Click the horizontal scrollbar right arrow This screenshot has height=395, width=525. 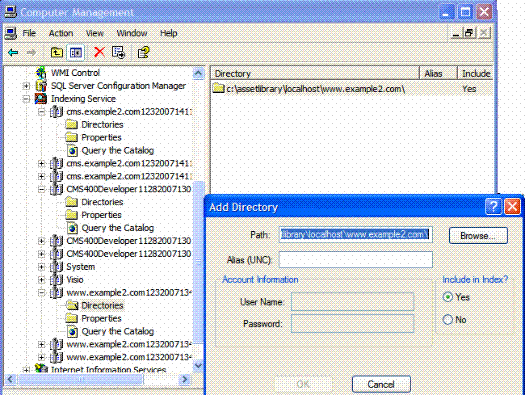[185, 379]
